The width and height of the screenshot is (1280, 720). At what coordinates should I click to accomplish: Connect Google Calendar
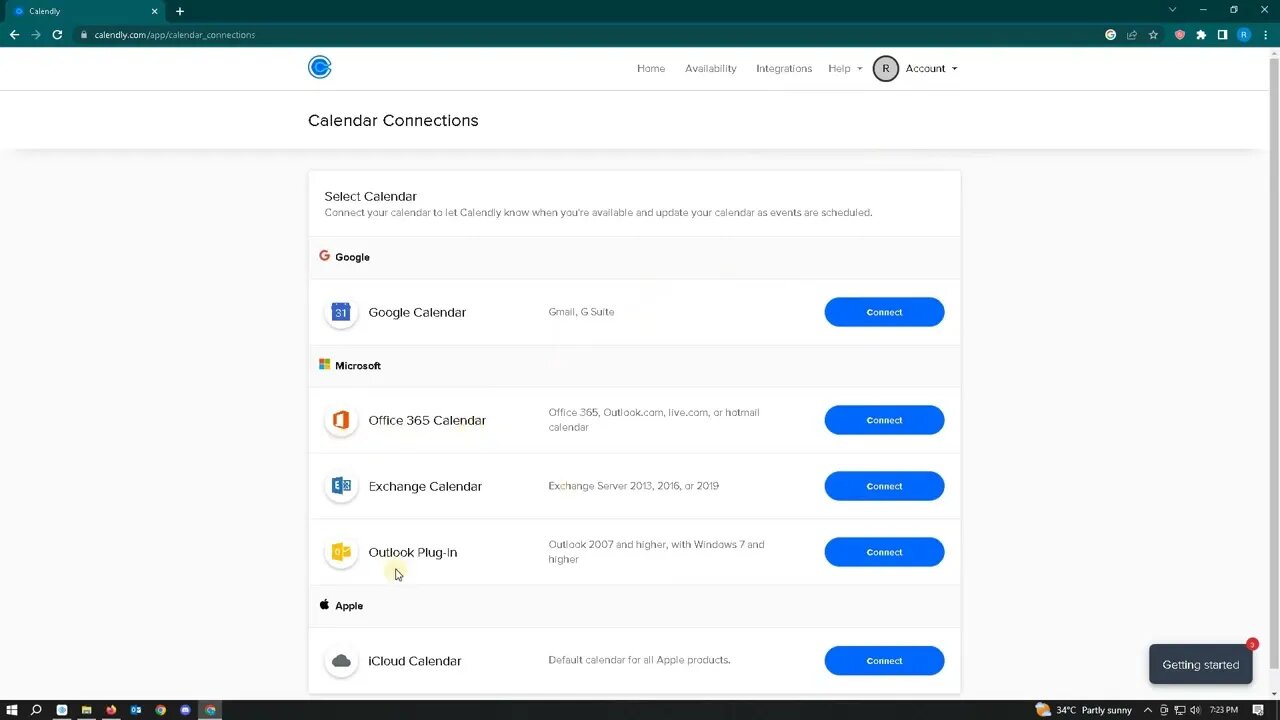click(884, 312)
